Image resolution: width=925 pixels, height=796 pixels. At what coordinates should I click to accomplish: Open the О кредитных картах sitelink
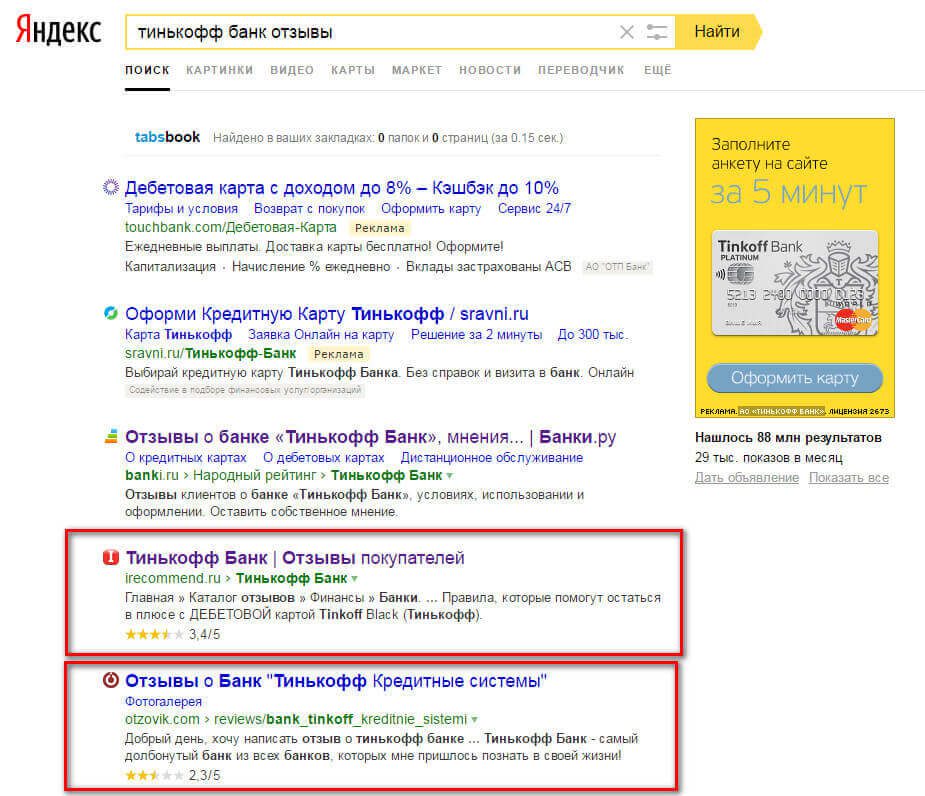tap(186, 457)
